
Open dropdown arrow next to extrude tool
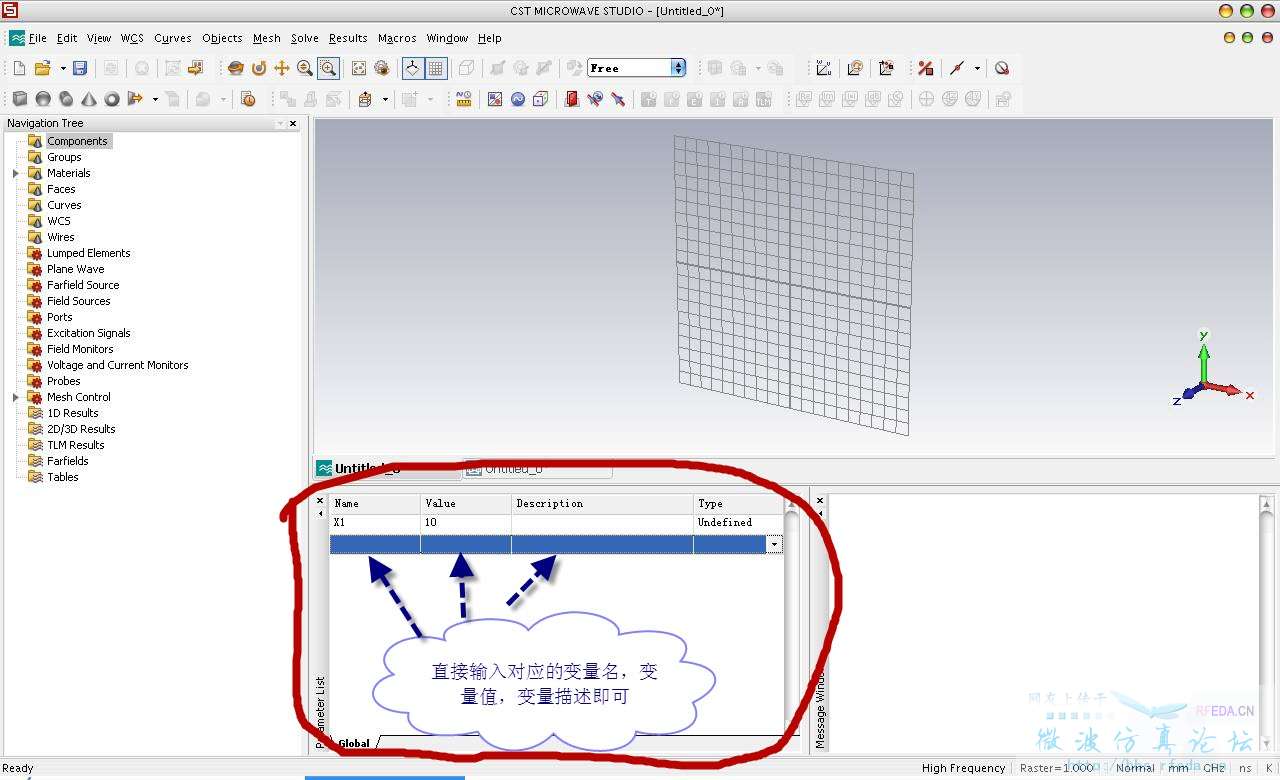coord(155,99)
